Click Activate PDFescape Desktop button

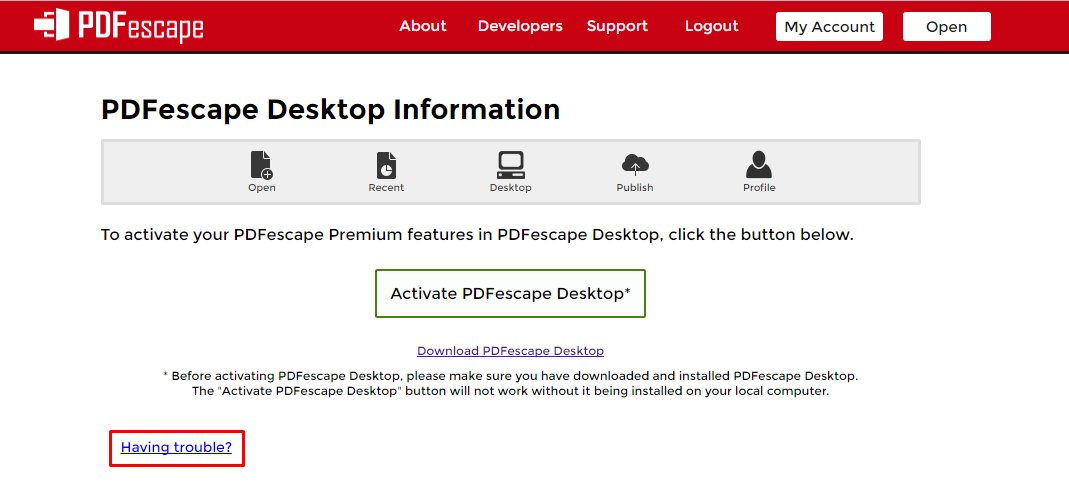pos(510,294)
